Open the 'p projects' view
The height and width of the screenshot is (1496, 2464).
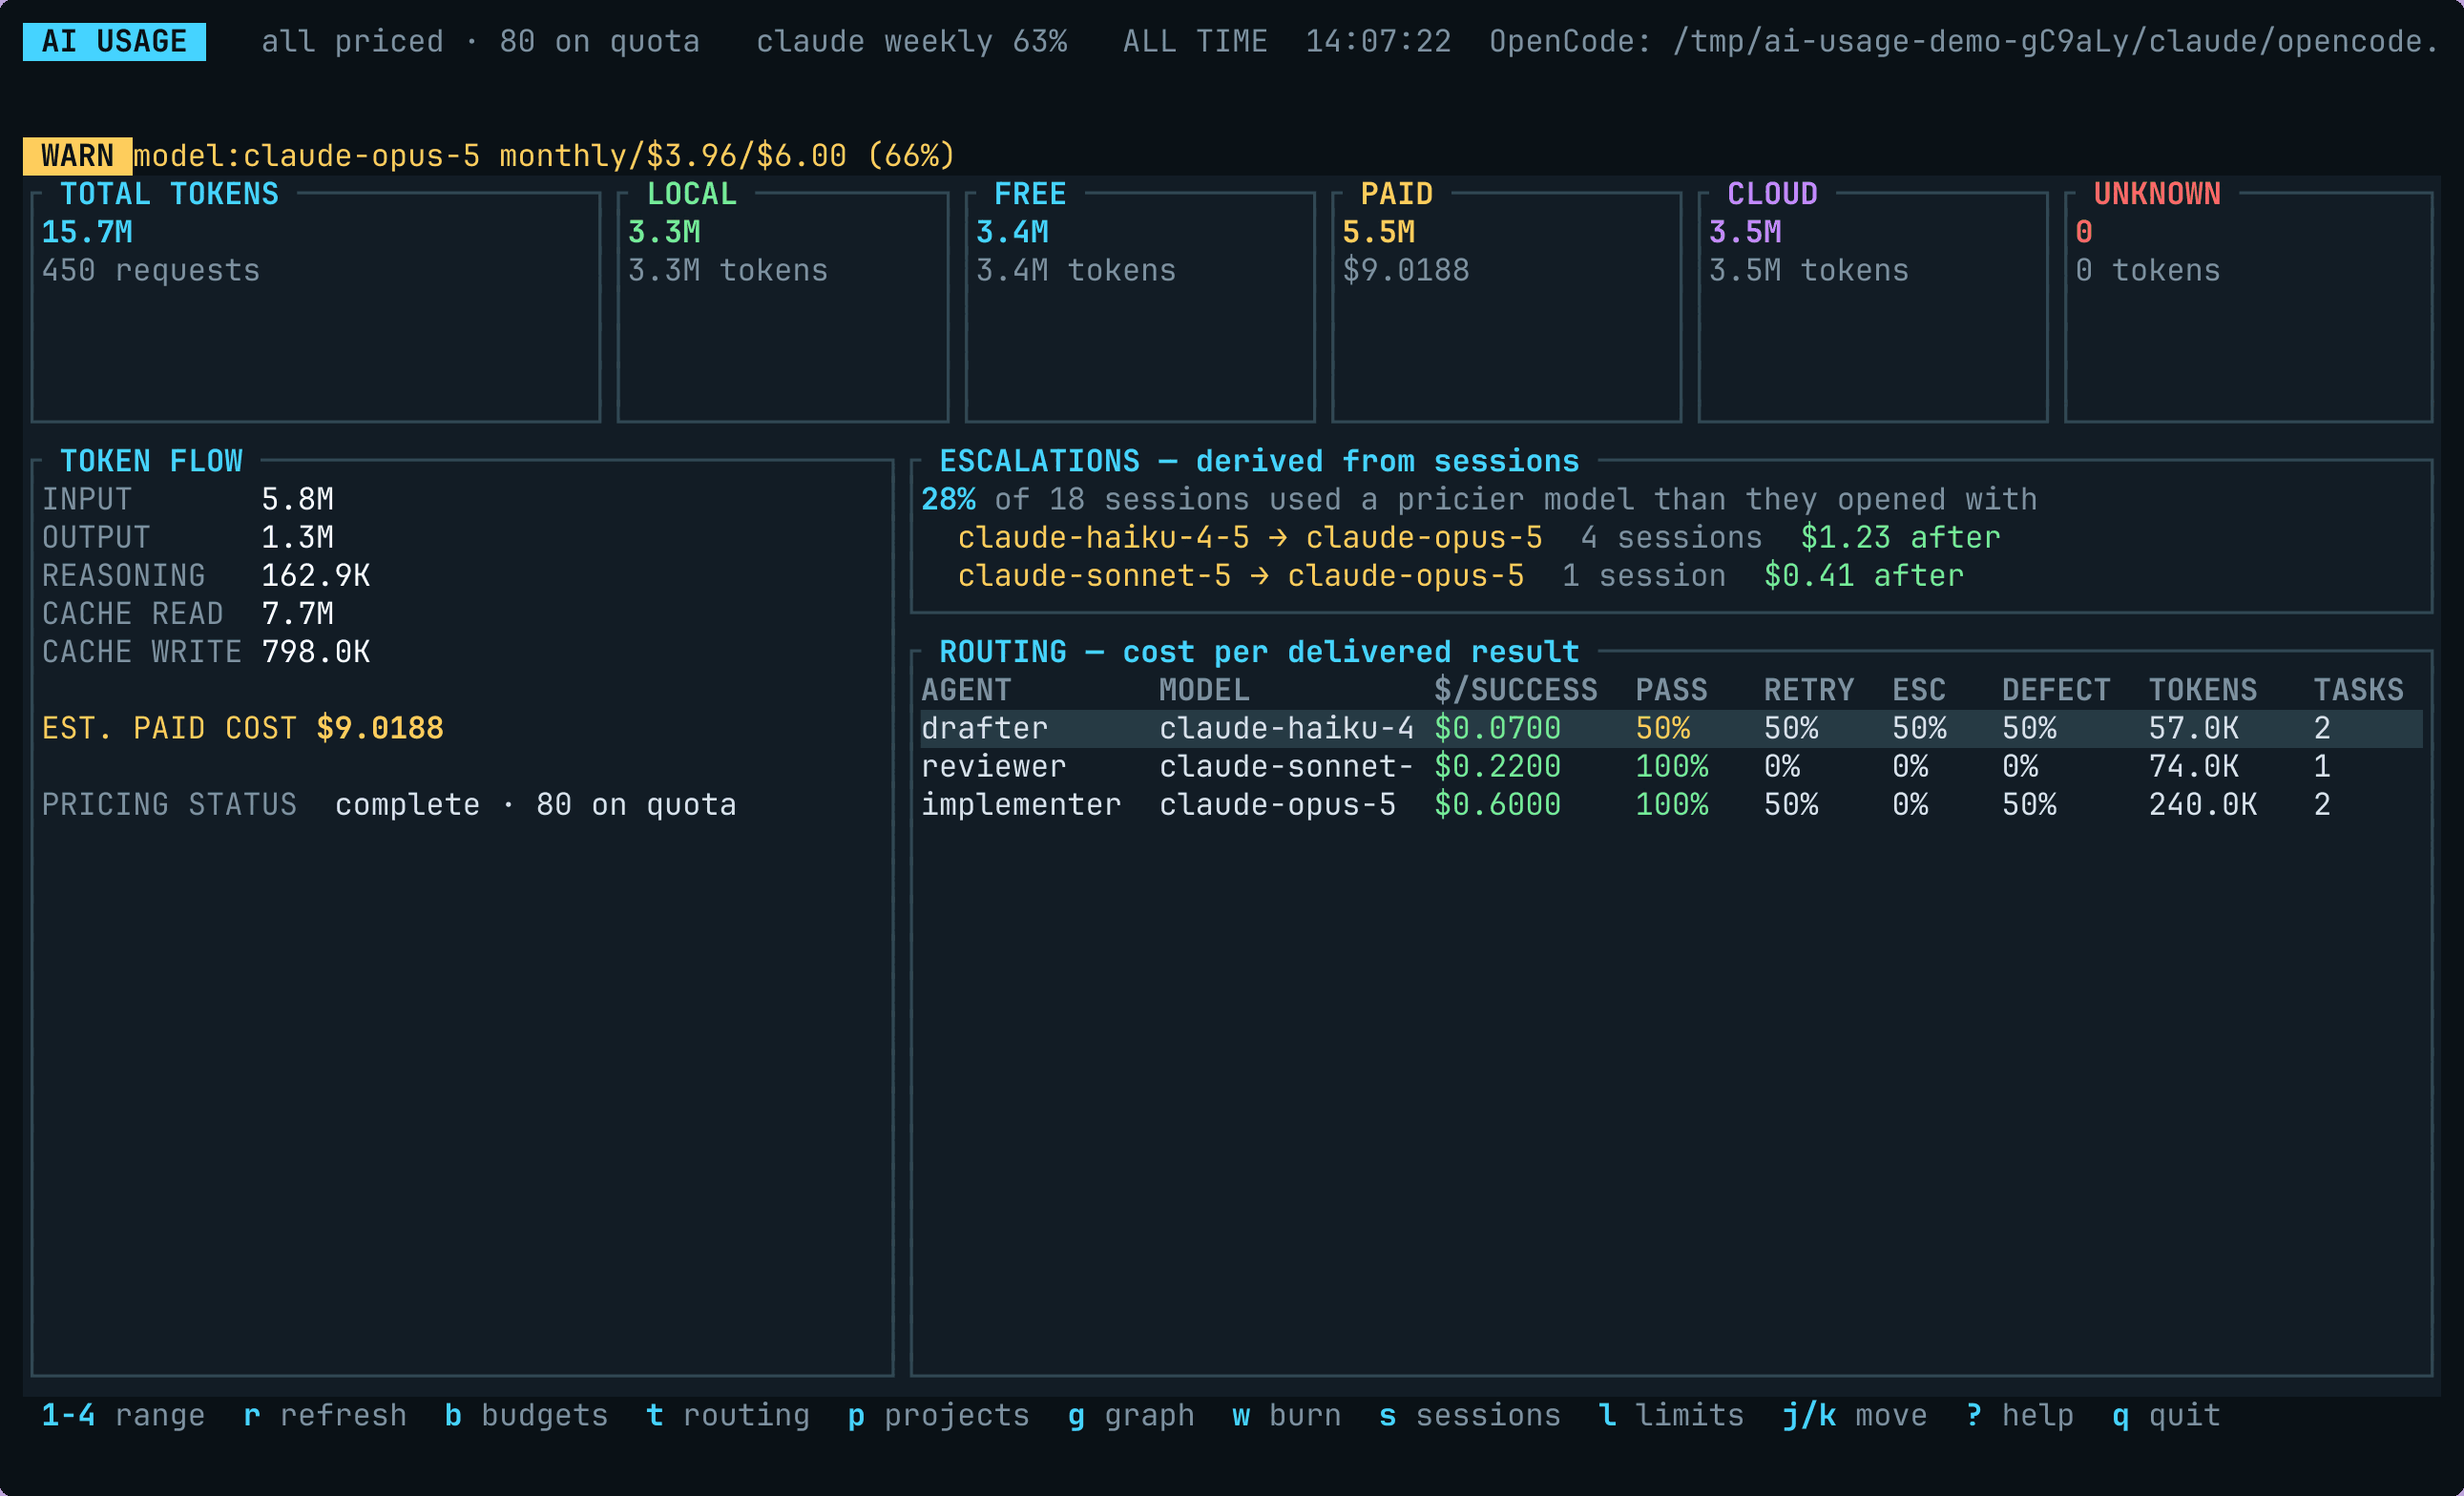coord(938,1415)
